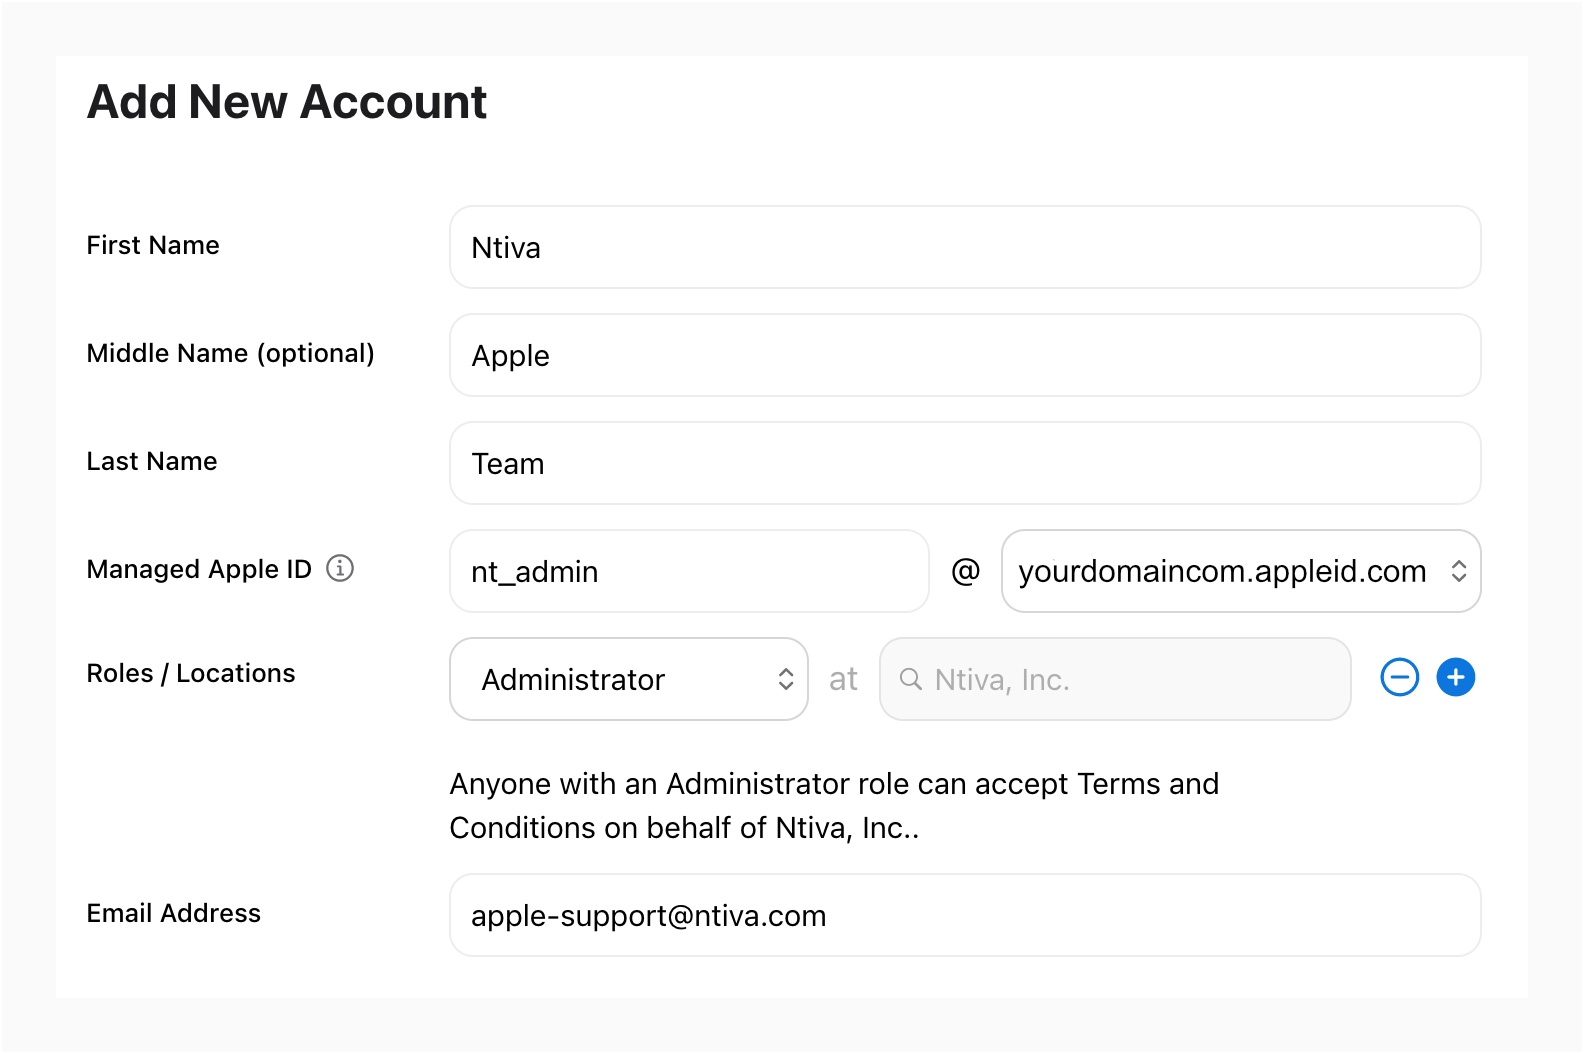Click the Last Name field containing Team
This screenshot has width=1584, height=1054.
pos(965,463)
